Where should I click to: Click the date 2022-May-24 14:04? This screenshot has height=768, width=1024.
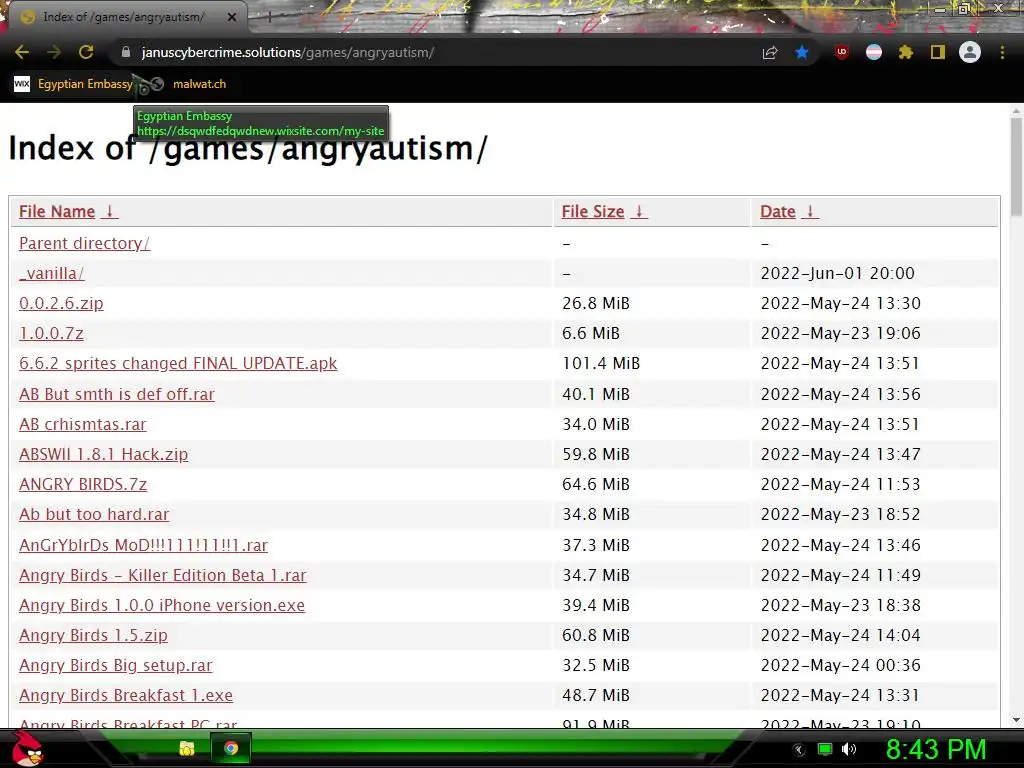(840, 635)
